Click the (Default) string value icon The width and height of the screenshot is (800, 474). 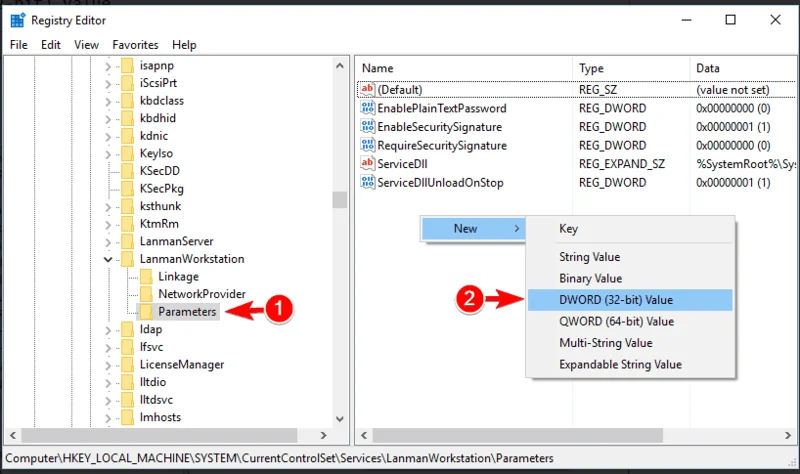pos(367,89)
